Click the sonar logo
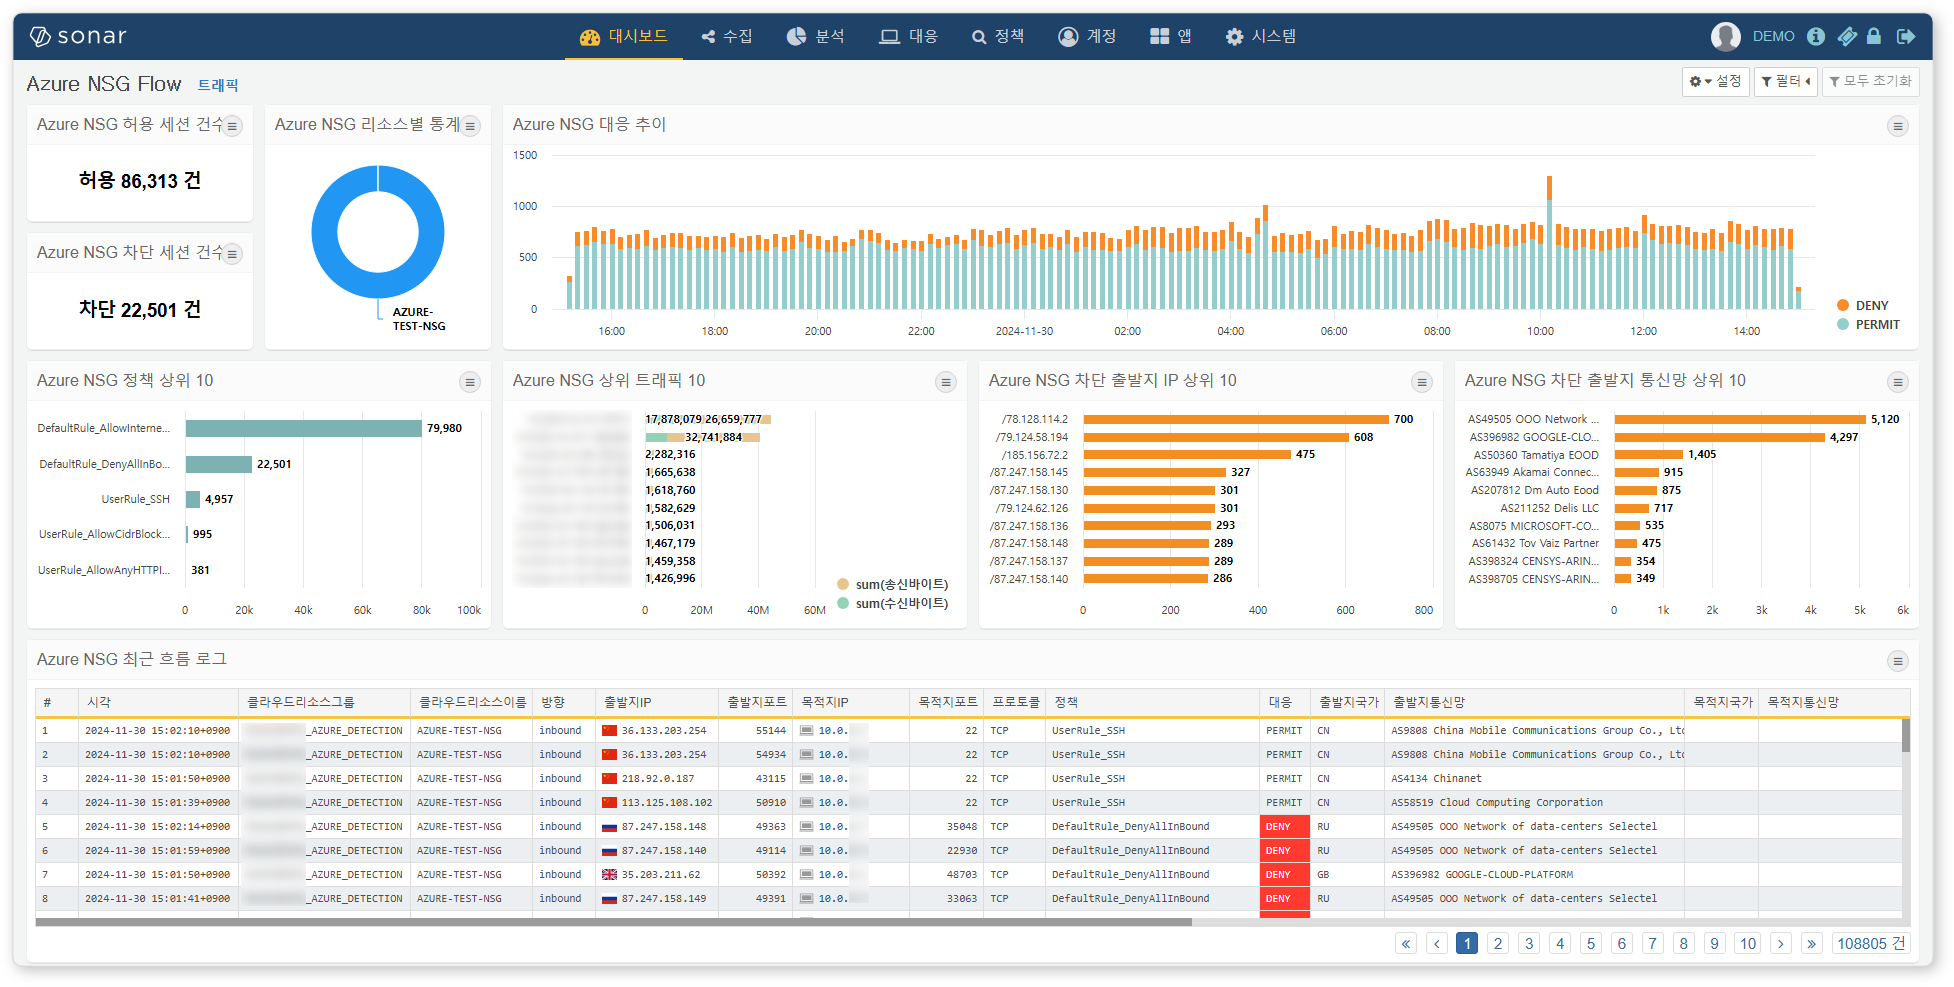This screenshot has height=987, width=1954. (x=78, y=37)
